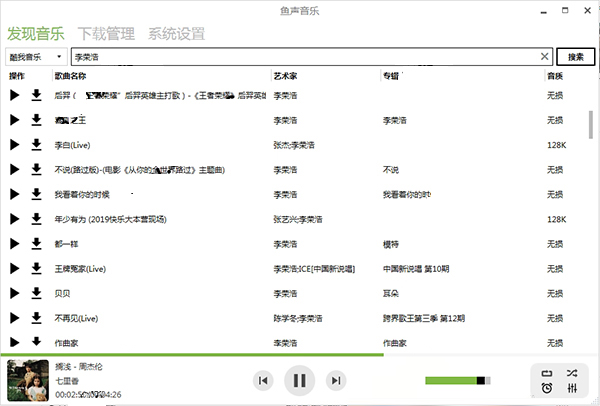
Task: Download the song 贝贝
Action: [36, 293]
